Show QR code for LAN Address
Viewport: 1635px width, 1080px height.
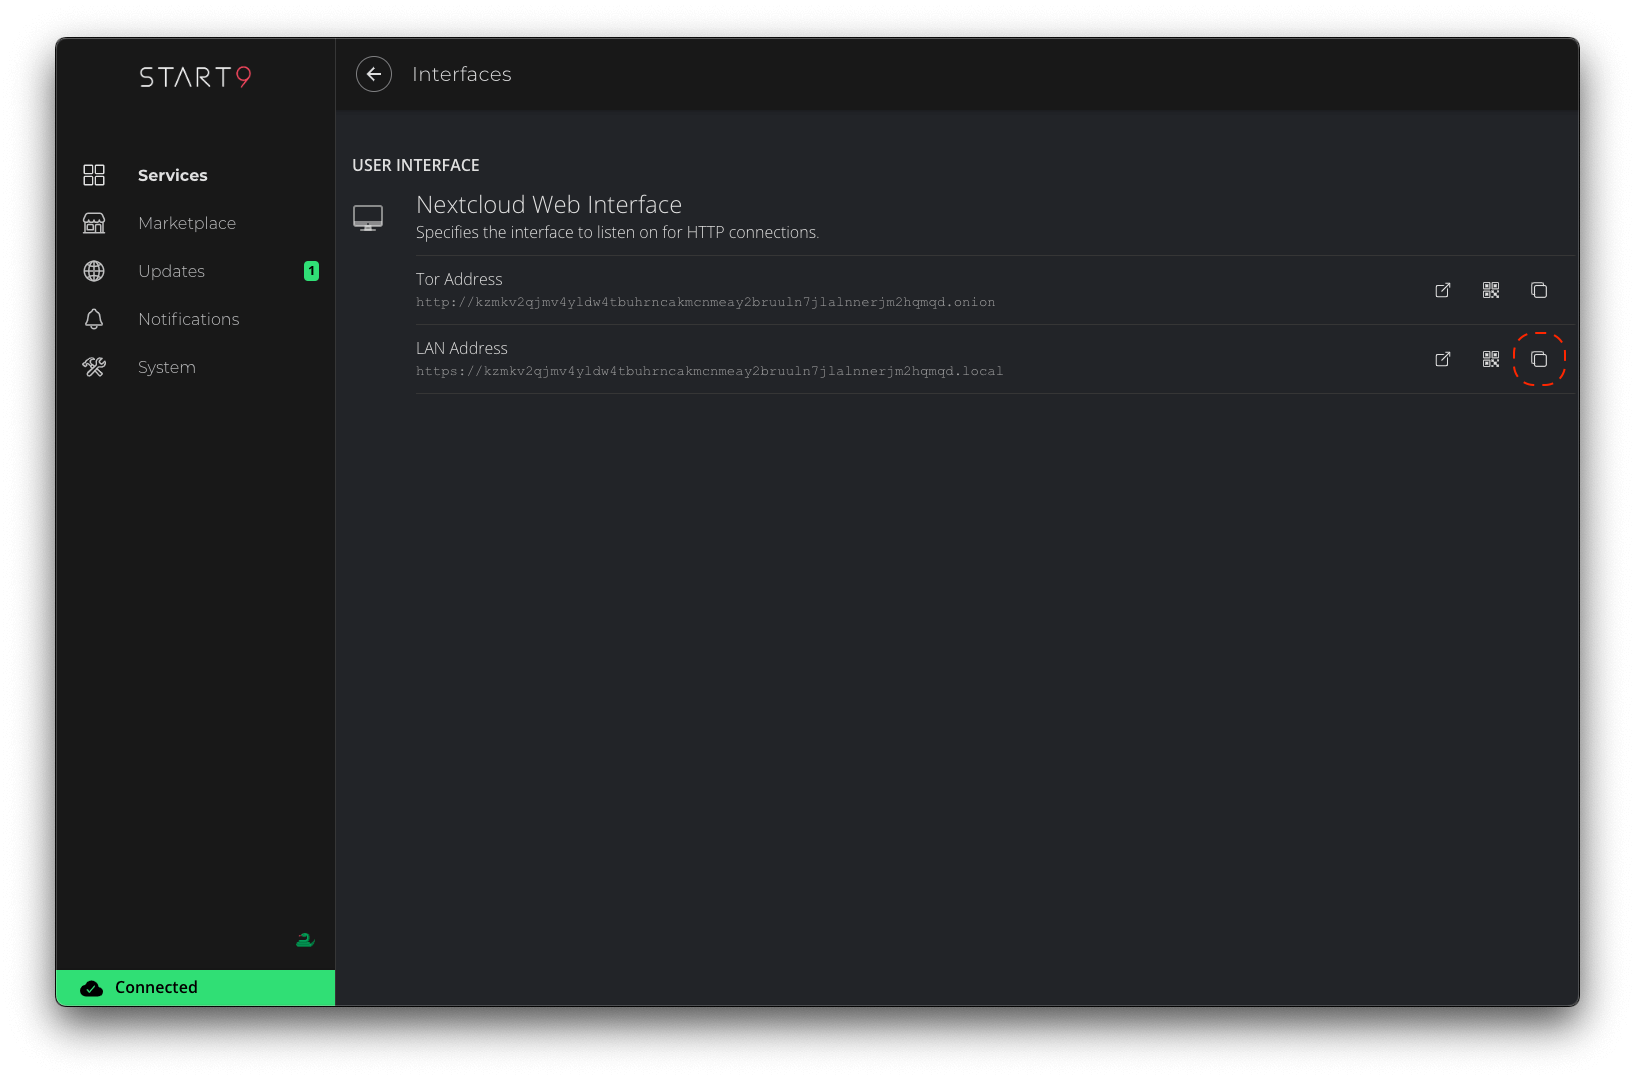pos(1490,359)
